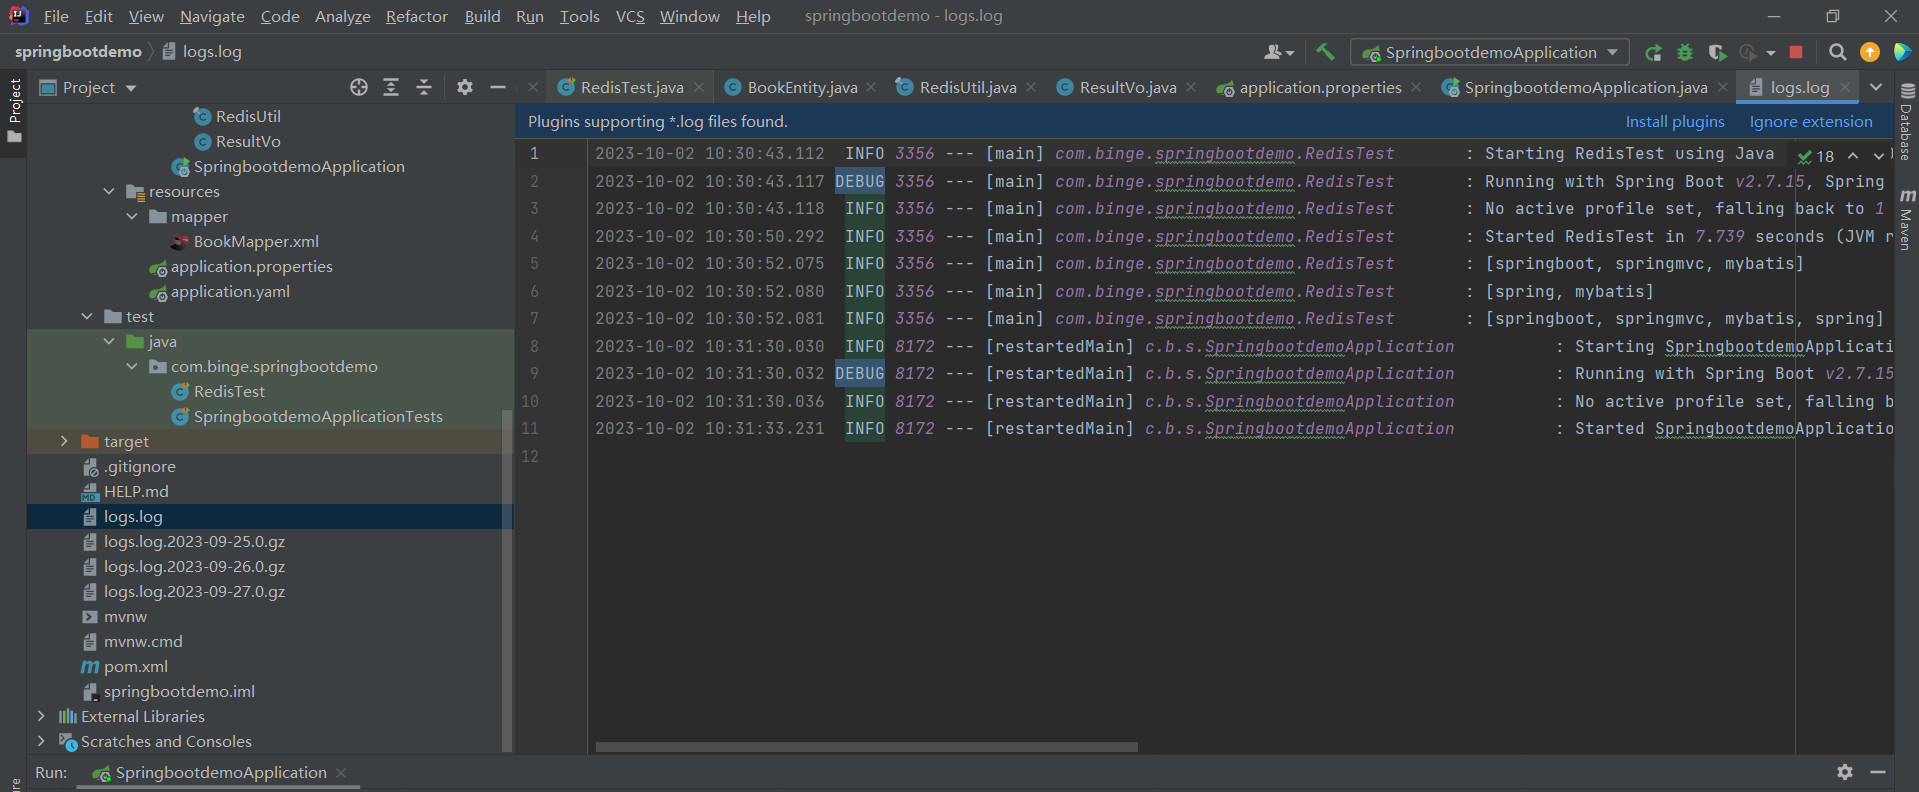
Task: Click the Ignore extension link
Action: (1811, 121)
